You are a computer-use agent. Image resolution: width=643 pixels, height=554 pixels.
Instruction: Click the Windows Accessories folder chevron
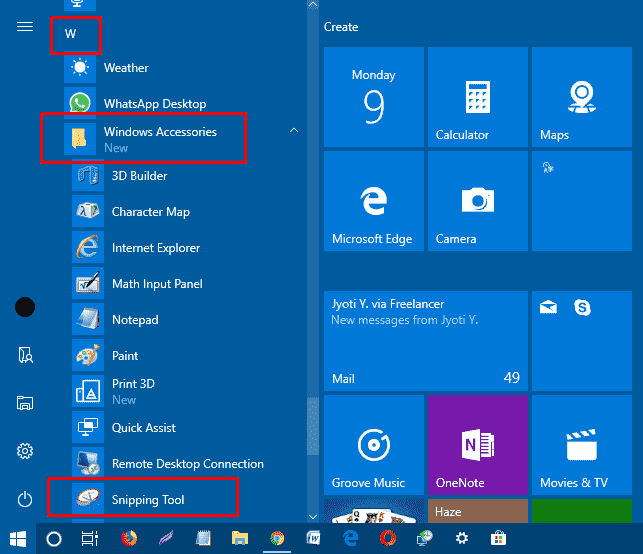[294, 130]
